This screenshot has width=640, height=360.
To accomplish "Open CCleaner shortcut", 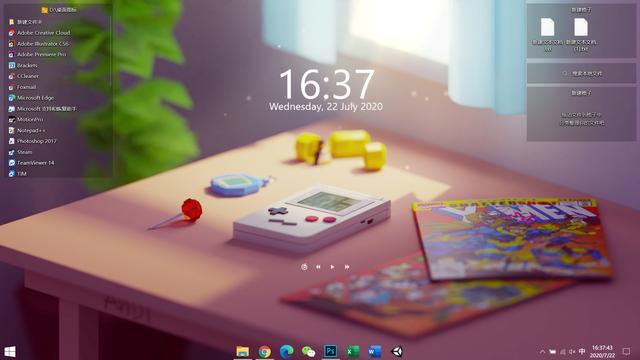I will click(x=24, y=76).
